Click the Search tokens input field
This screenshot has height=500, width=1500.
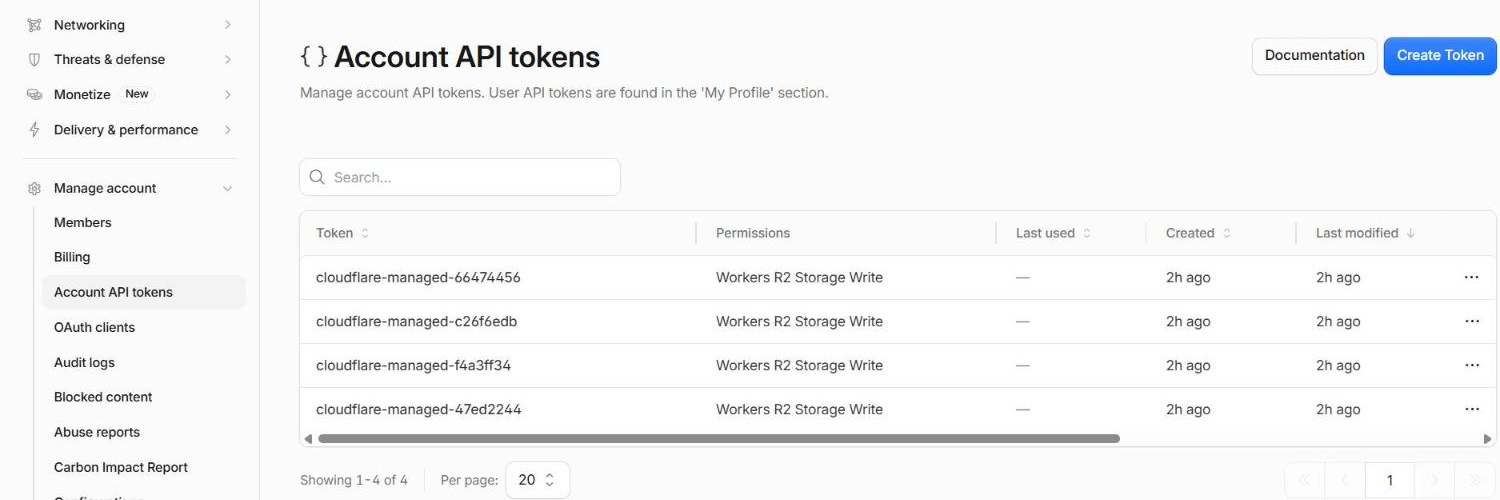click(x=460, y=177)
